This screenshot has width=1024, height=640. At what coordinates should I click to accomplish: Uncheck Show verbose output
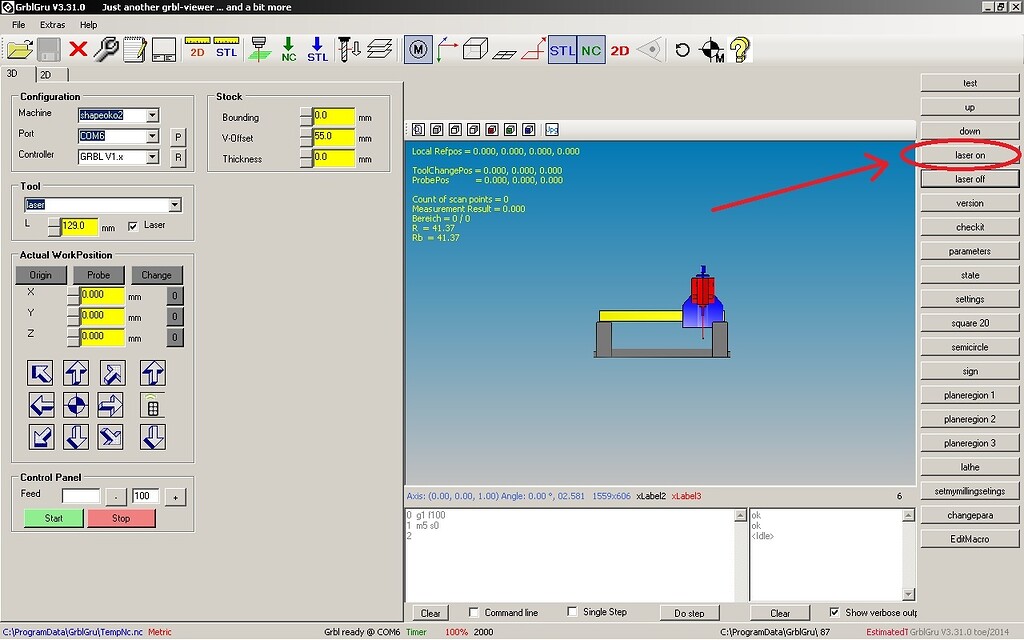[835, 611]
